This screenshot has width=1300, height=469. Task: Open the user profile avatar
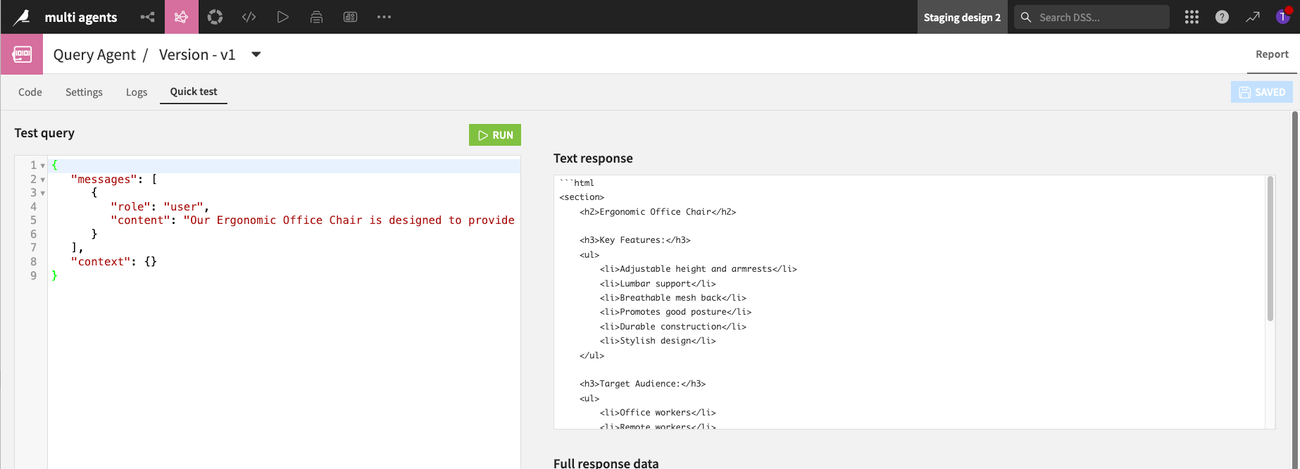pyautogui.click(x=1283, y=17)
